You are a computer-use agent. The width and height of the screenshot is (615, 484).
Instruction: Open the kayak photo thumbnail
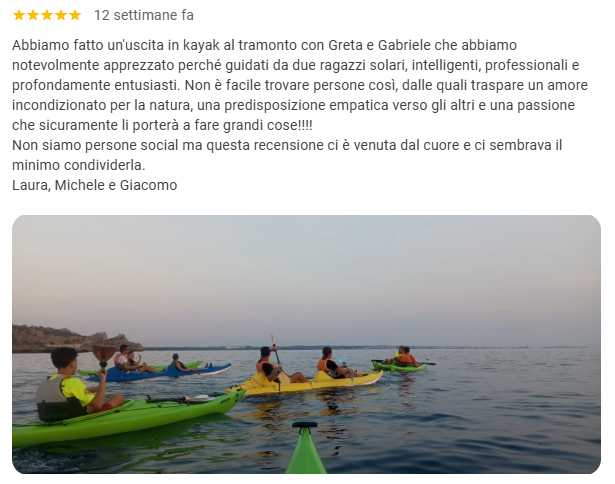[x=306, y=344]
